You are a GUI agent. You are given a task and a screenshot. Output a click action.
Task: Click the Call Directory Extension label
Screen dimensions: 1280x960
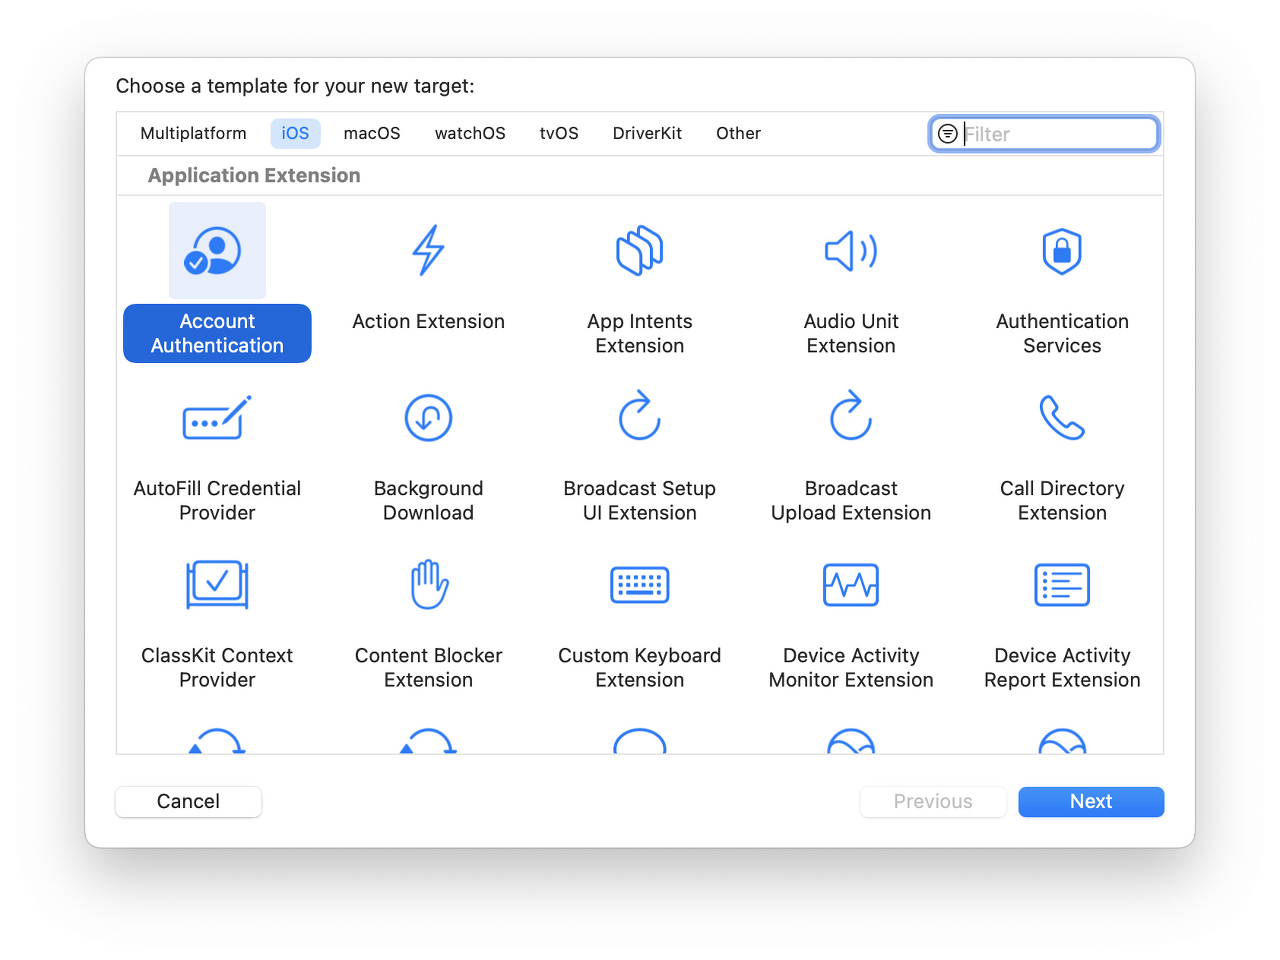[x=1062, y=500]
